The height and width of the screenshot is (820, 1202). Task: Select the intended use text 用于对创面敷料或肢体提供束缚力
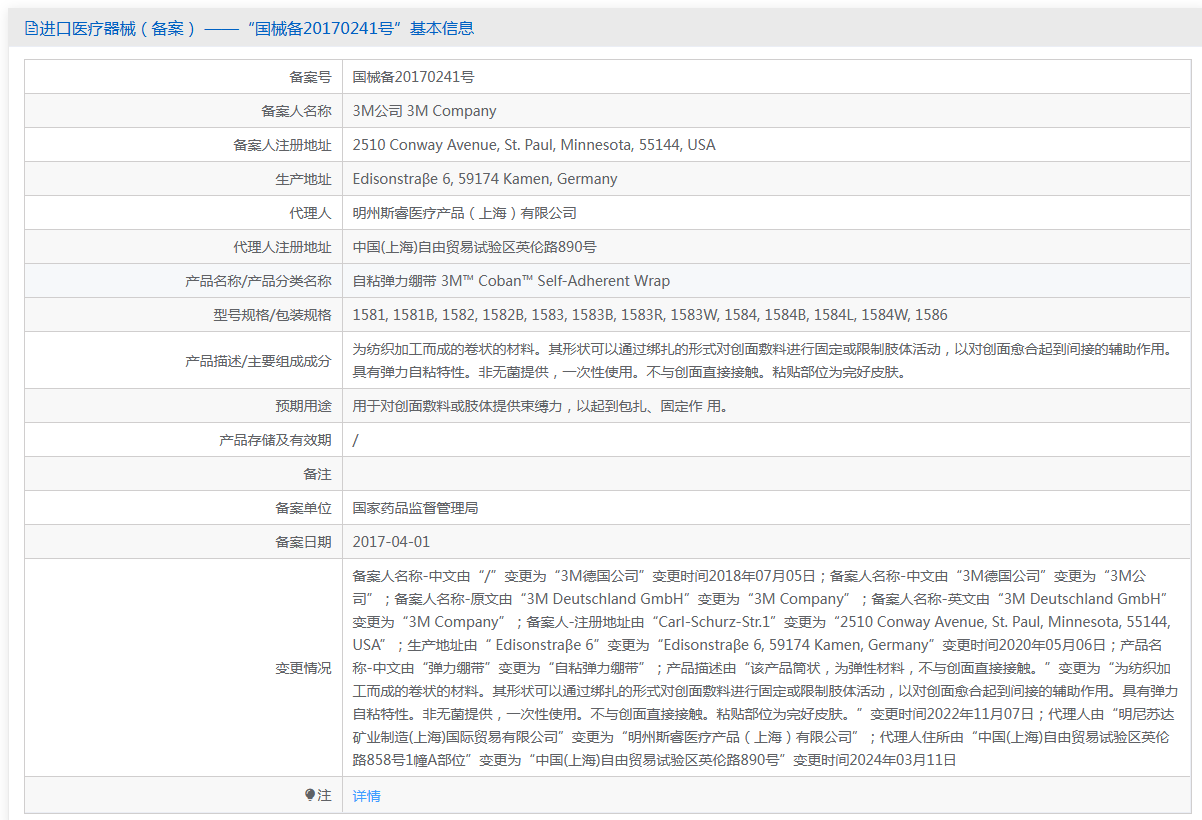point(540,406)
